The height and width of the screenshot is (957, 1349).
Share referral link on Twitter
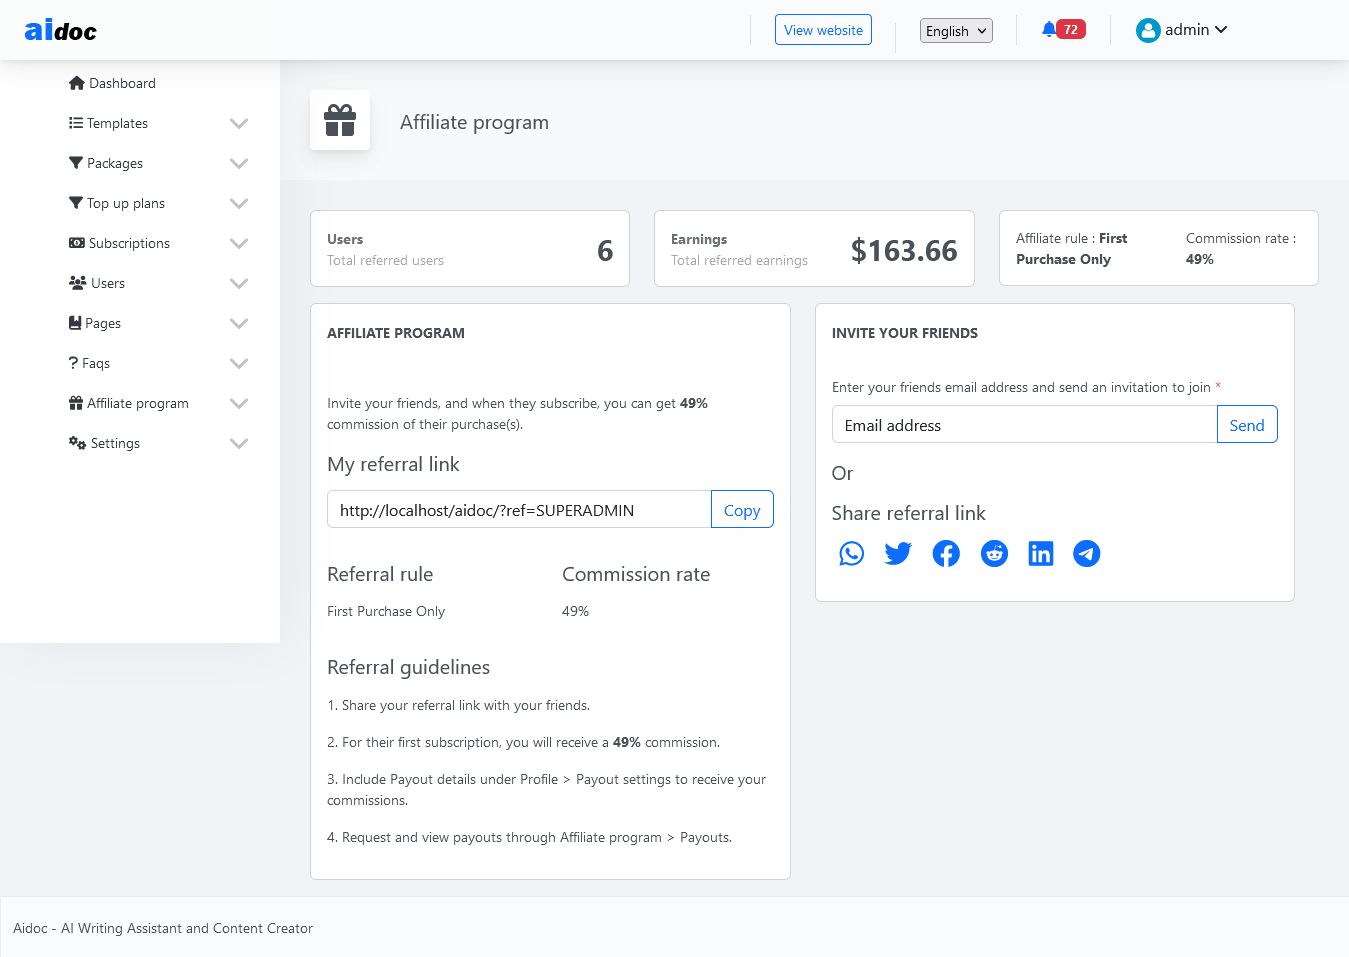click(x=898, y=553)
